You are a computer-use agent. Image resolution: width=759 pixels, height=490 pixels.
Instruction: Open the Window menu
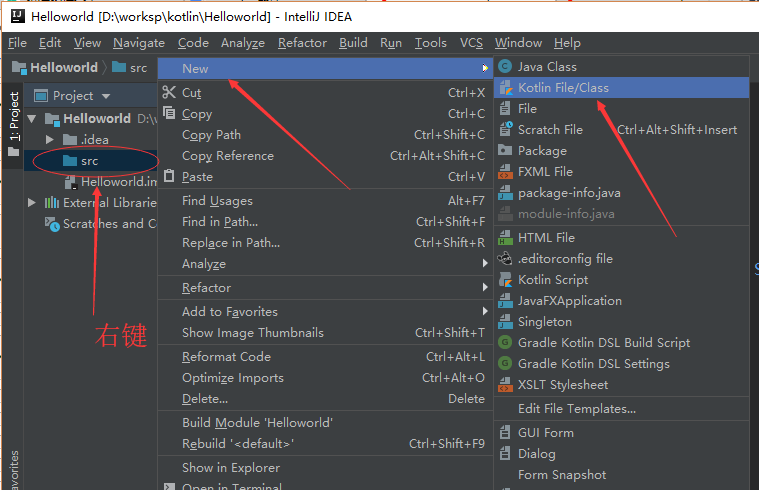coord(518,43)
